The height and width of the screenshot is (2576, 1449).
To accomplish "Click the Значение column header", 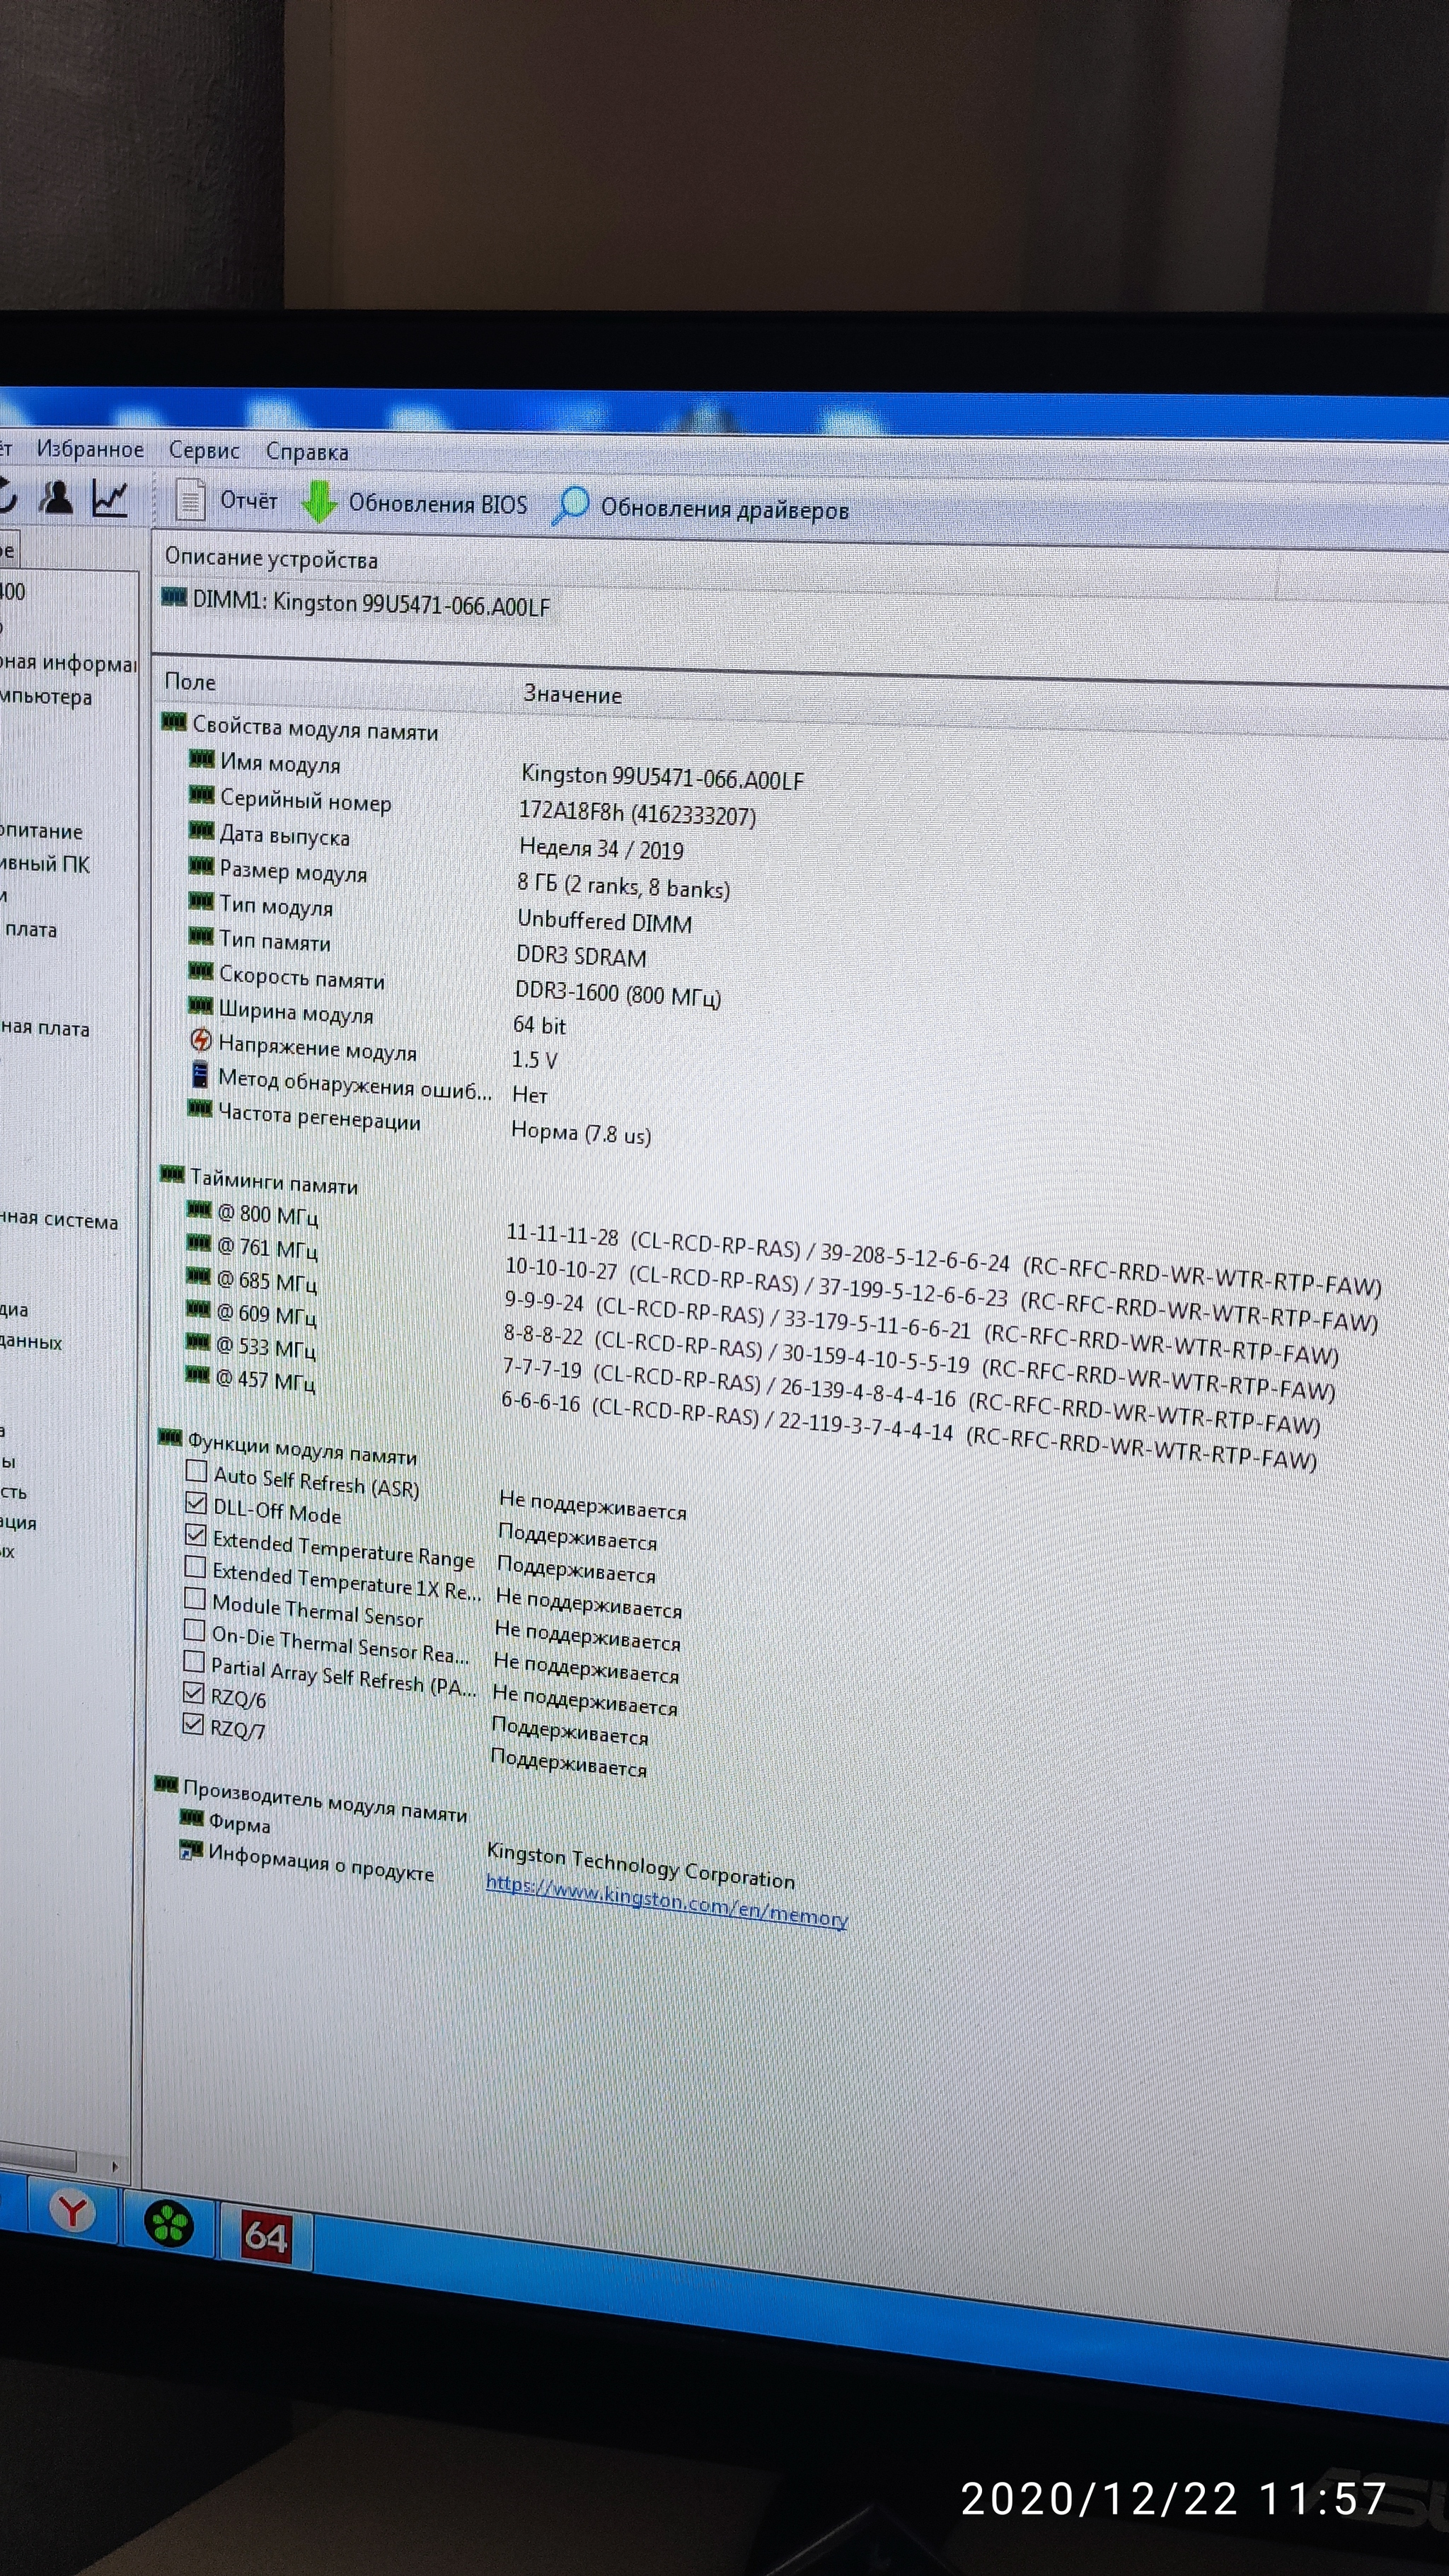I will click(x=573, y=694).
